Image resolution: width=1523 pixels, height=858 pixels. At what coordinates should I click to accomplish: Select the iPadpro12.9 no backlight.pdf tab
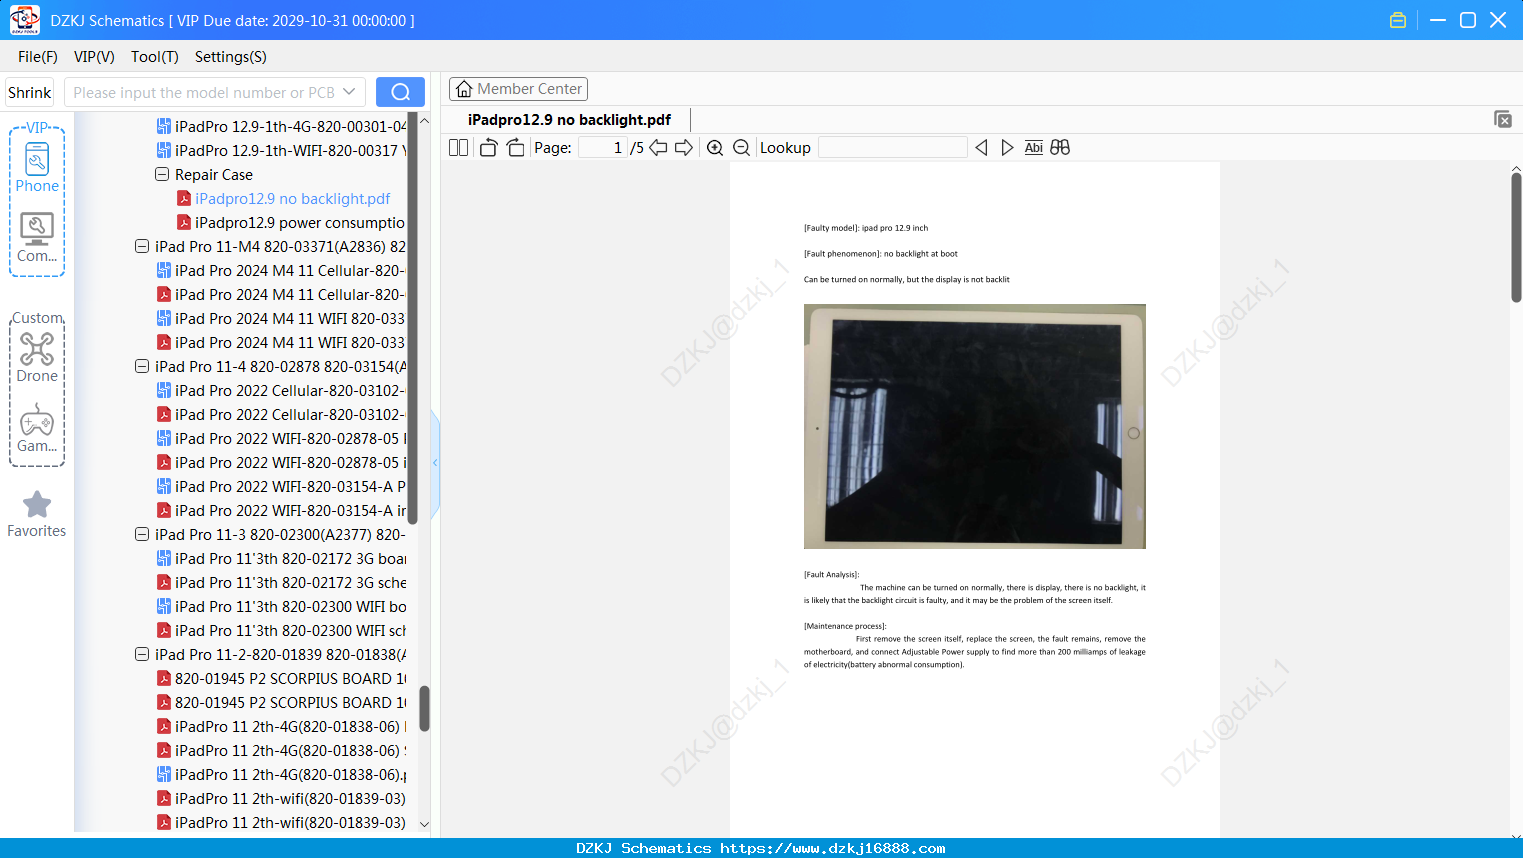pyautogui.click(x=569, y=120)
